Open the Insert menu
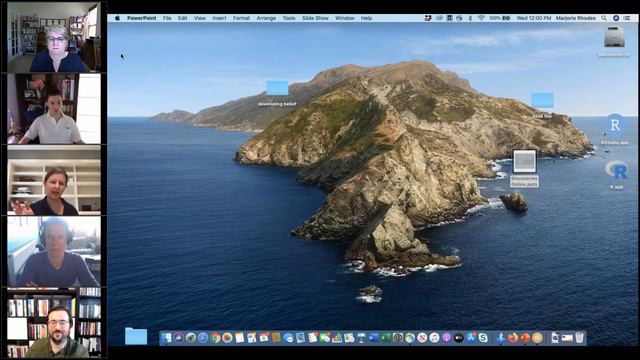Screen dimensions: 640x360 click(219, 18)
